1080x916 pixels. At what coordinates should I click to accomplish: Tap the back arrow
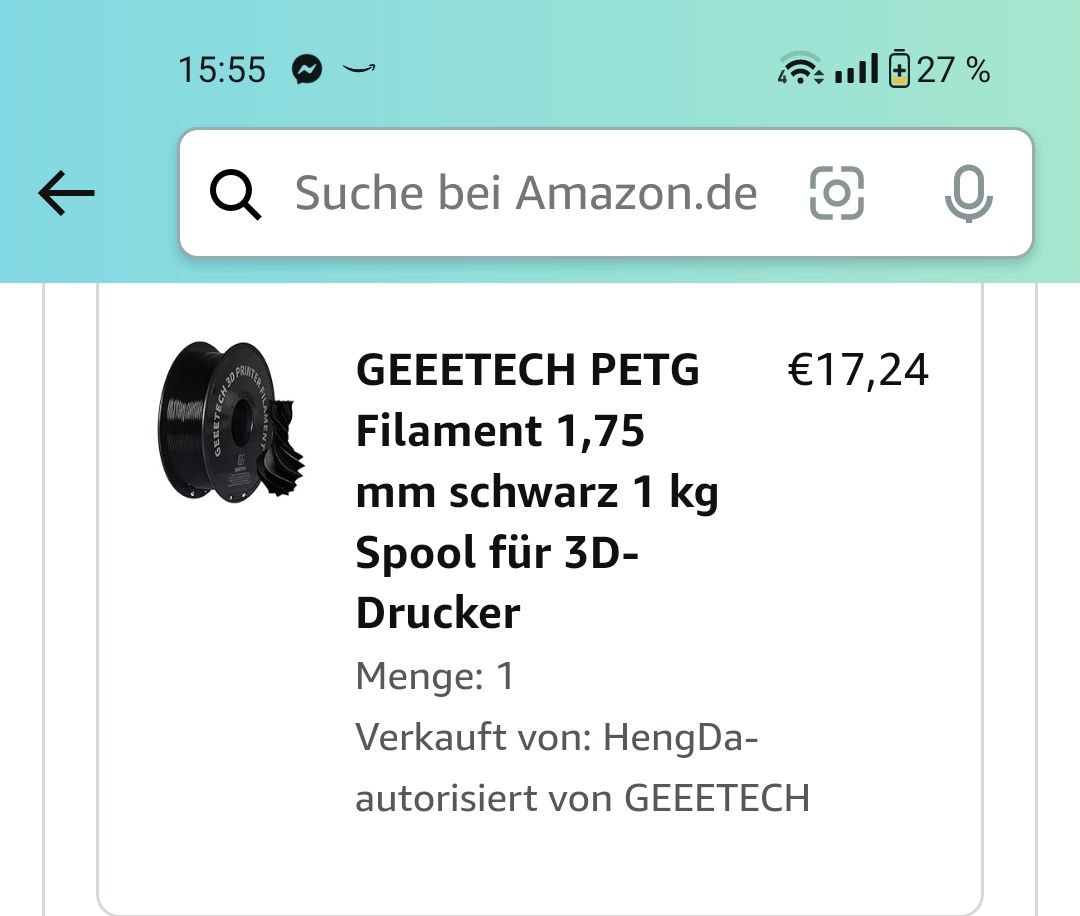click(x=66, y=193)
